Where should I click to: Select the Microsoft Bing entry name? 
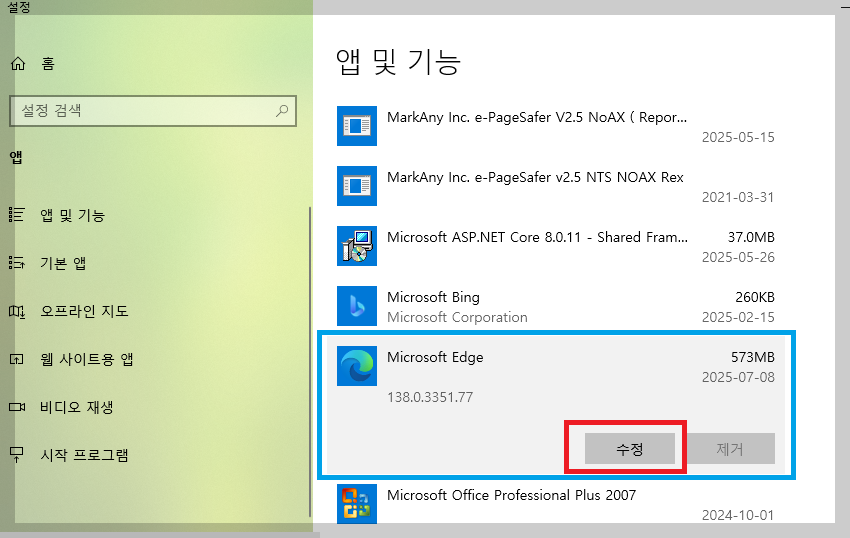click(433, 297)
